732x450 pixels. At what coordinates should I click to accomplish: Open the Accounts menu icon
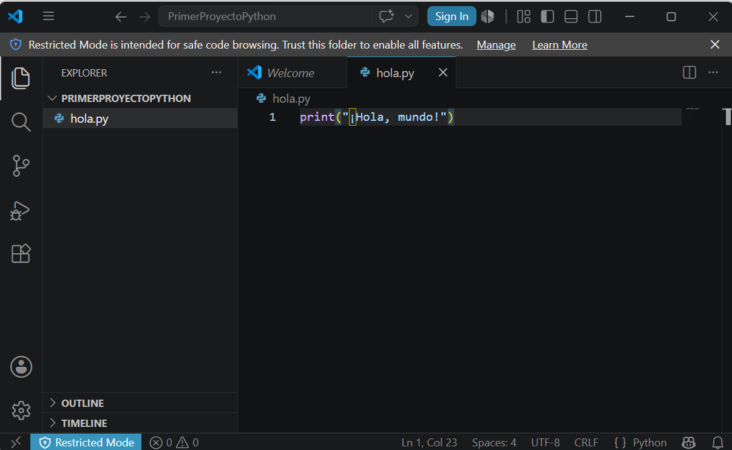21,367
